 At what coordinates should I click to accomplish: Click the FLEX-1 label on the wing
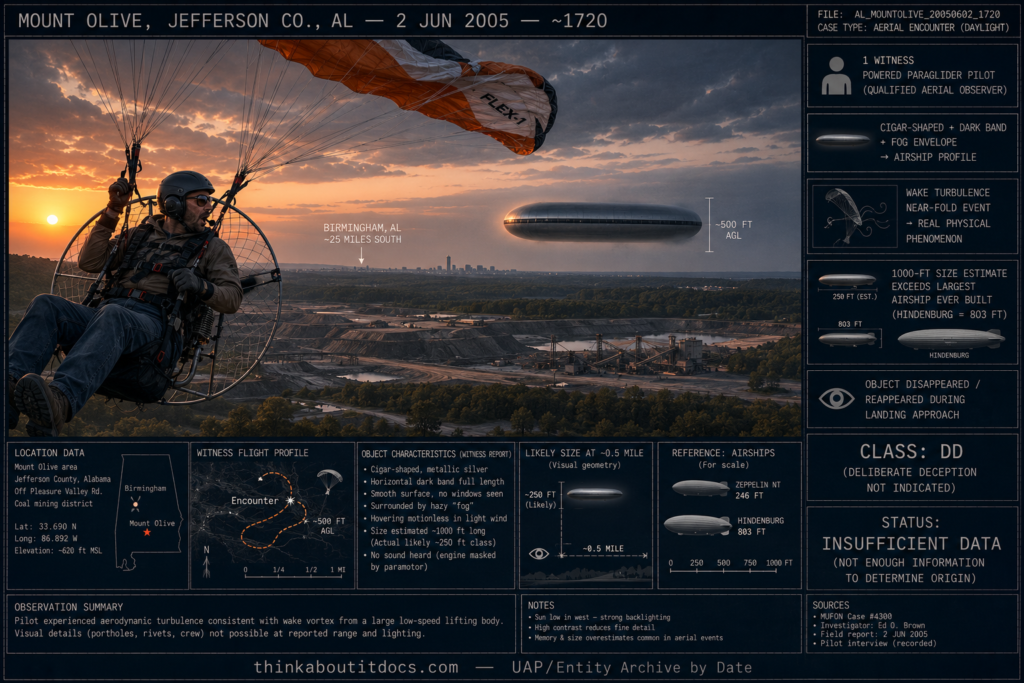pyautogui.click(x=503, y=110)
